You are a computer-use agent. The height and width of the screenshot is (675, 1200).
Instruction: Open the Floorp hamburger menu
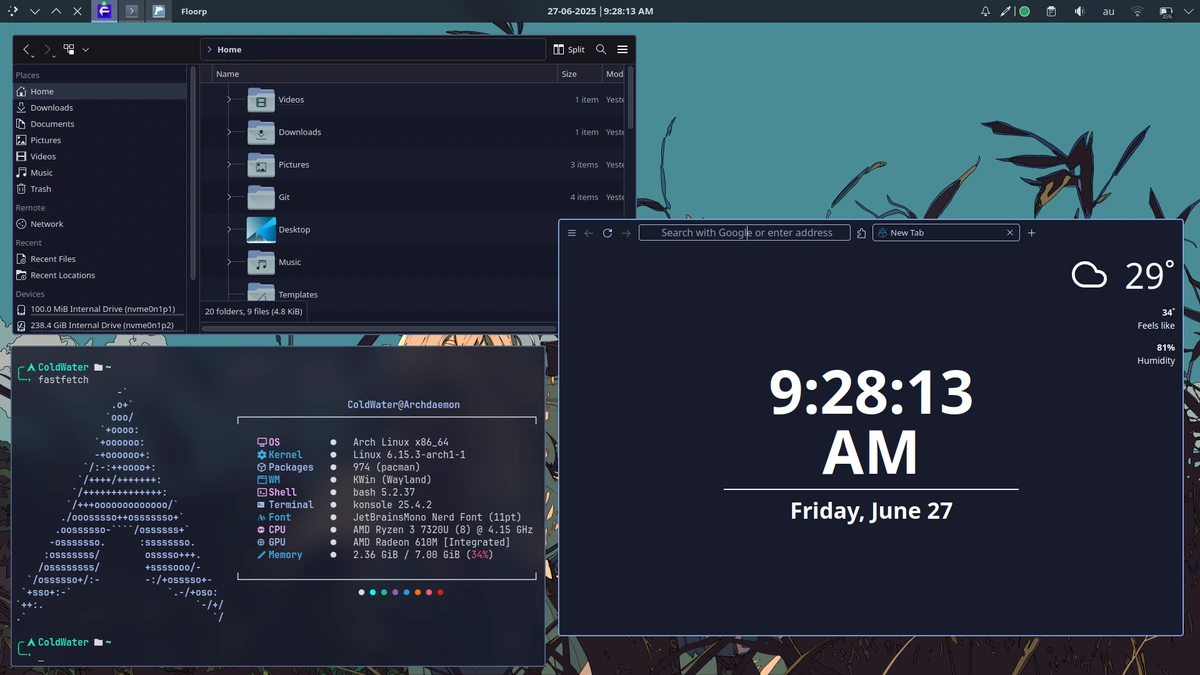[x=572, y=233]
